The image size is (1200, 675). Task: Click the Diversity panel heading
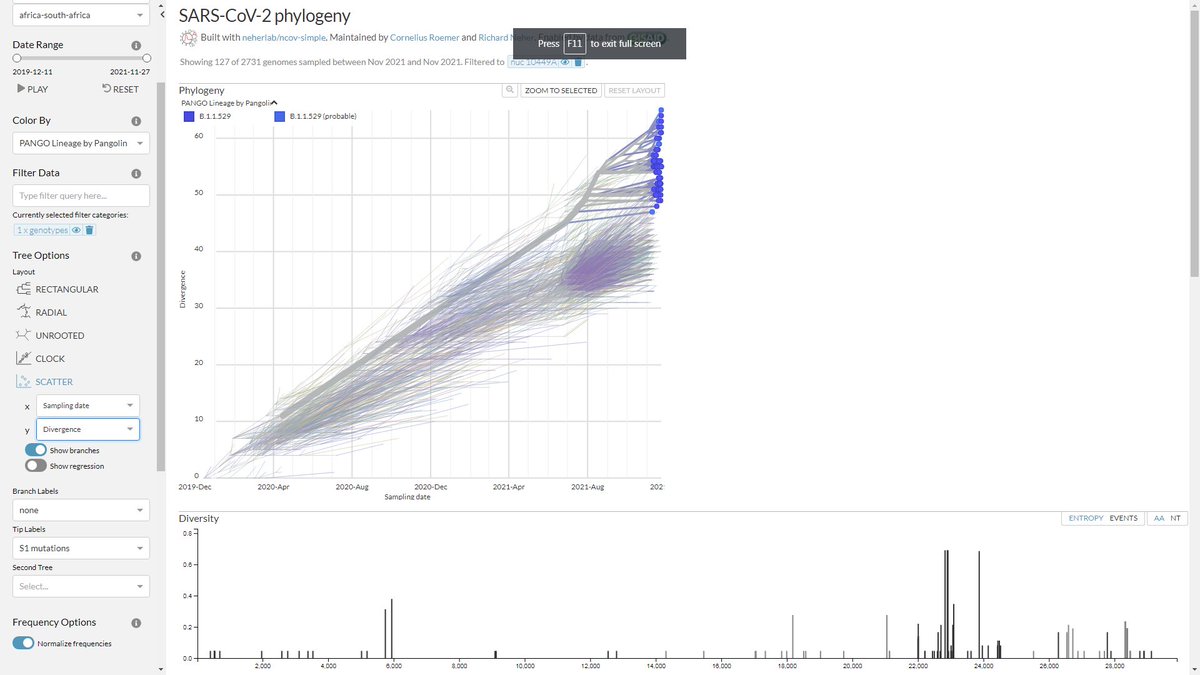198,518
